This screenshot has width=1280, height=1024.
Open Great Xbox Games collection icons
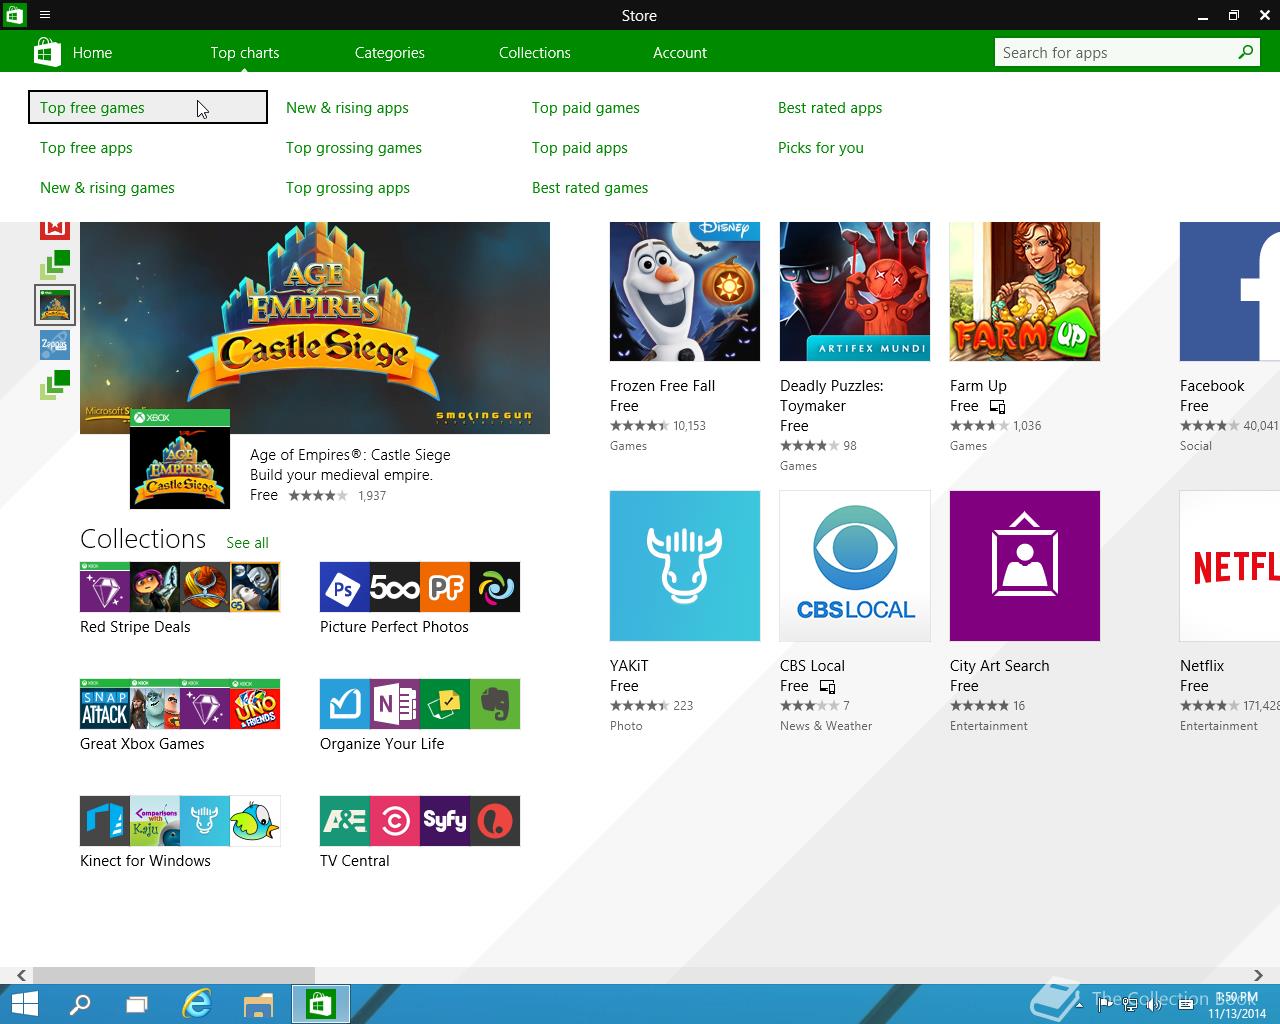180,704
